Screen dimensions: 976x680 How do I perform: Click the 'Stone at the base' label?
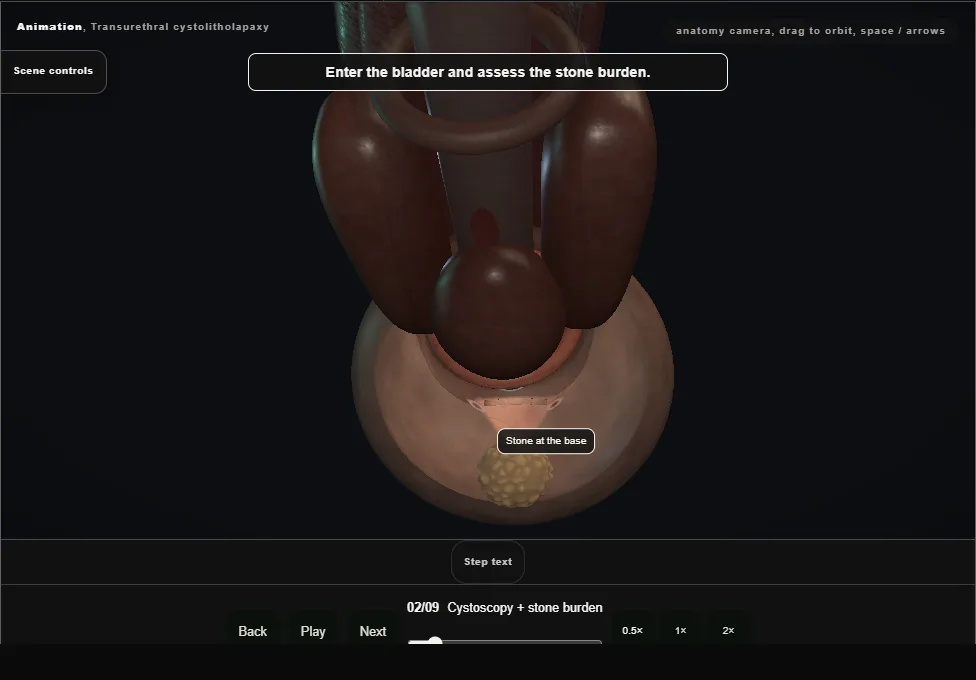tap(546, 441)
